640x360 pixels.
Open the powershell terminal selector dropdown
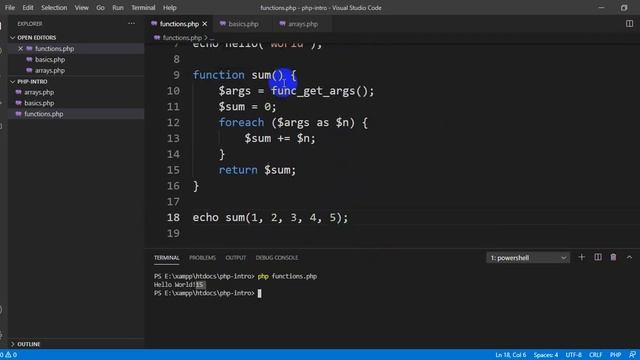[x=528, y=258]
